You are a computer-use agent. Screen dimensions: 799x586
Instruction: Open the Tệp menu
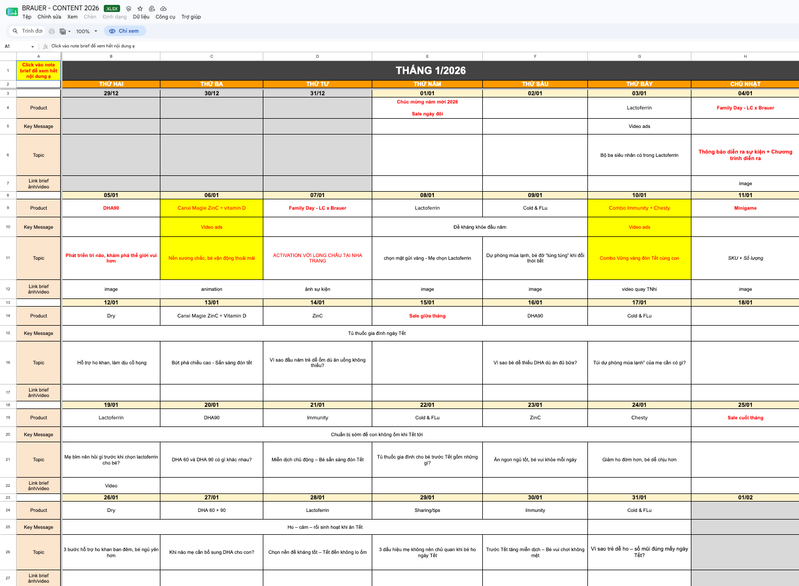pyautogui.click(x=26, y=17)
